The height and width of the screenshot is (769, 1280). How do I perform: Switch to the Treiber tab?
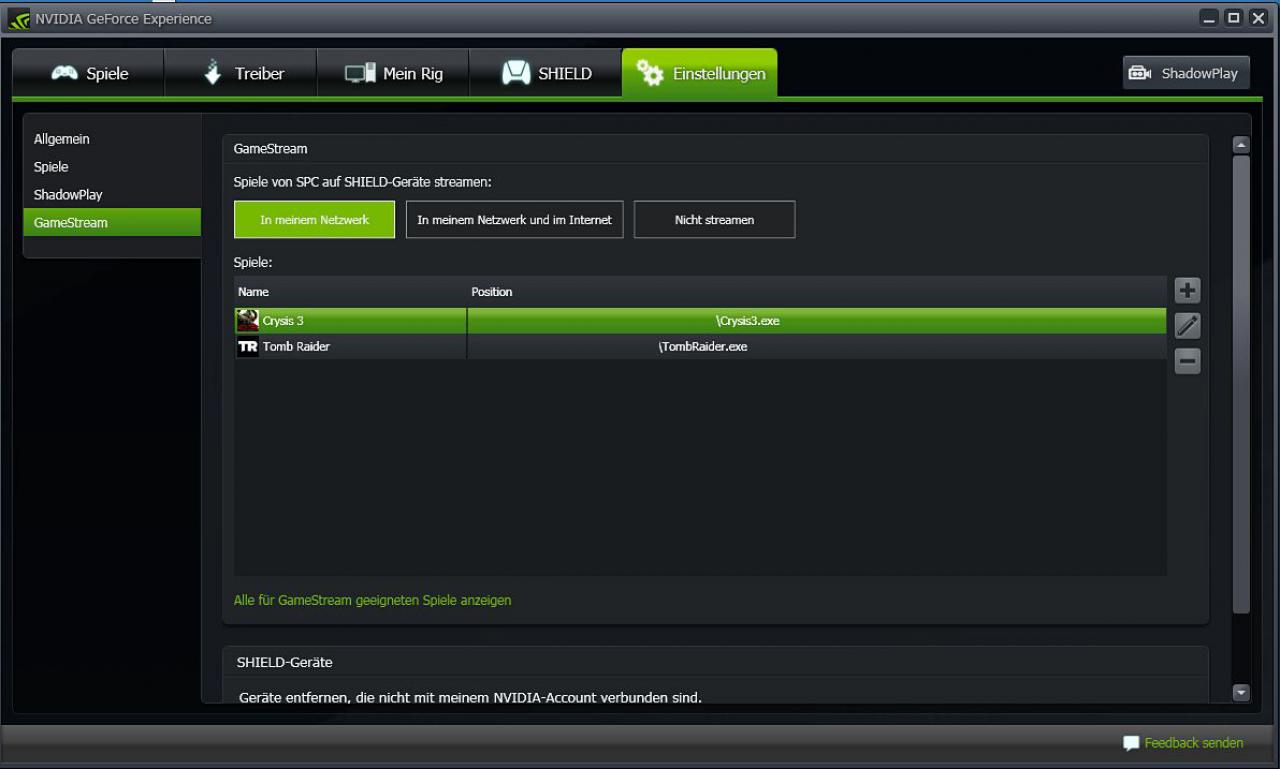(x=241, y=73)
